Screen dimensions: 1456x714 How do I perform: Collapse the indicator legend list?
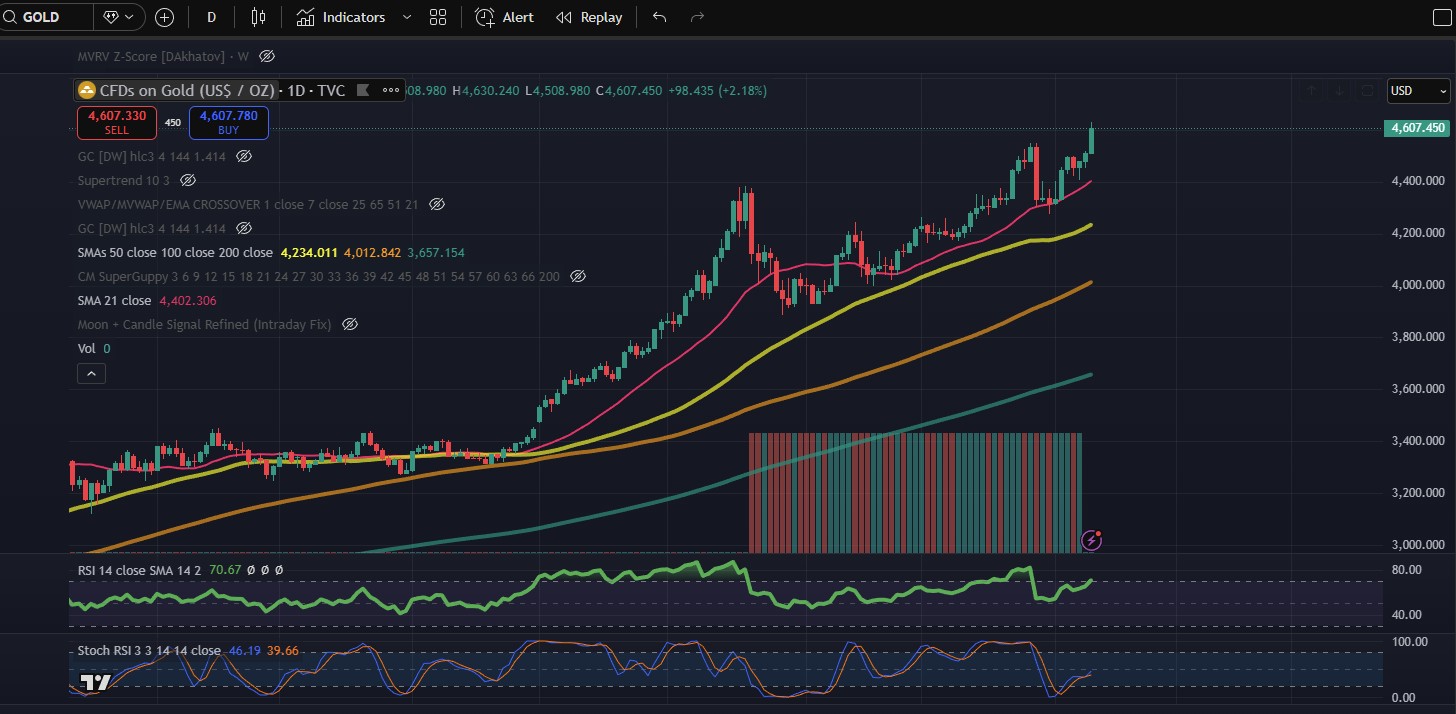91,373
